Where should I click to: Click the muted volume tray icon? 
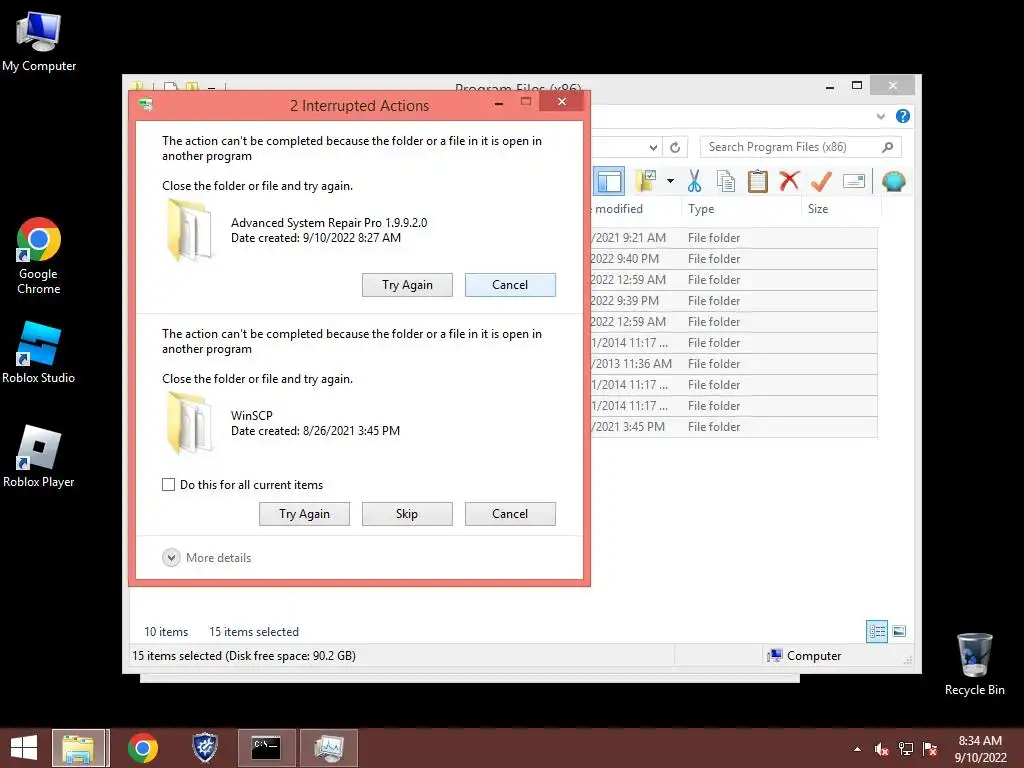pos(882,749)
